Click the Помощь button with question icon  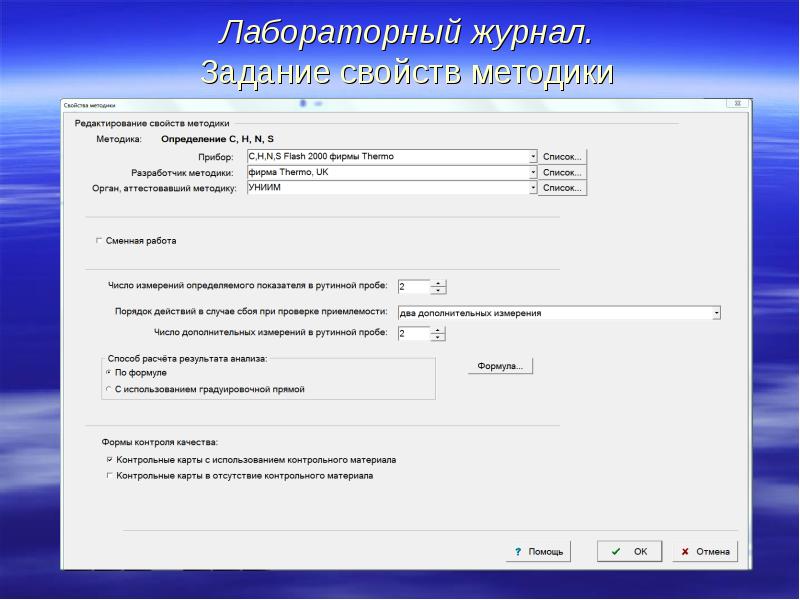point(538,551)
